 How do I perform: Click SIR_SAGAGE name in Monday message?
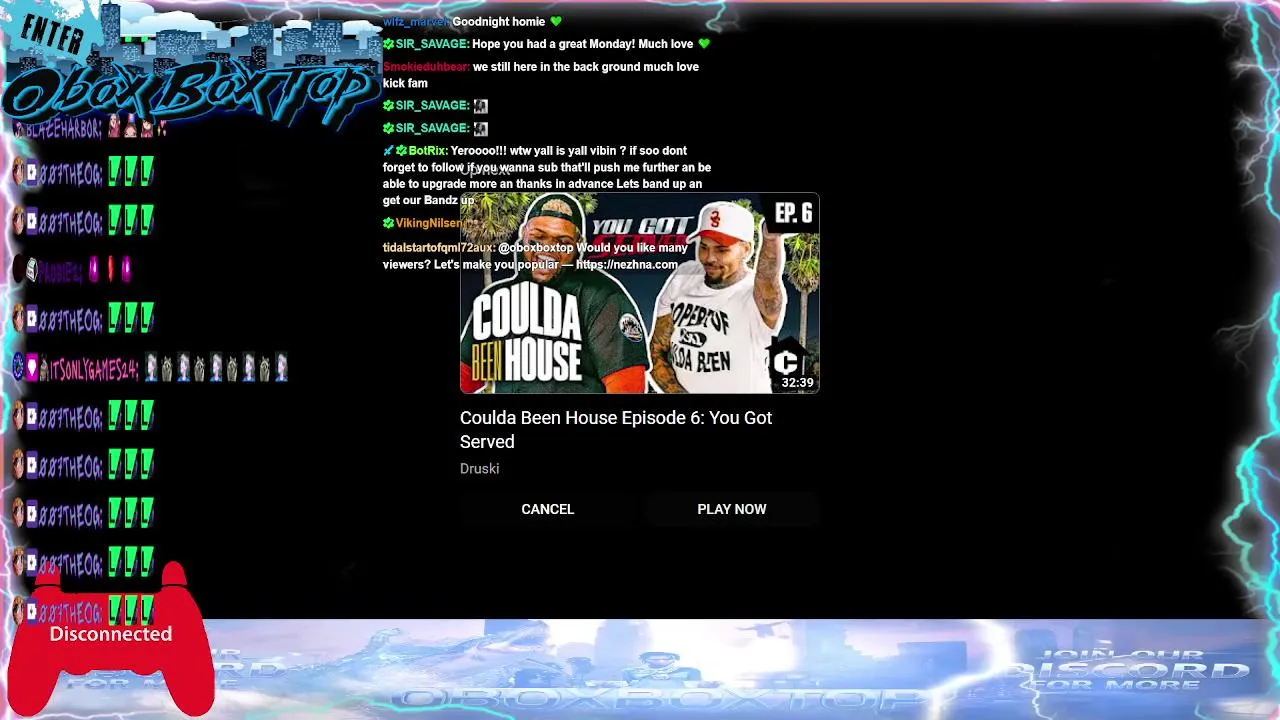point(432,44)
